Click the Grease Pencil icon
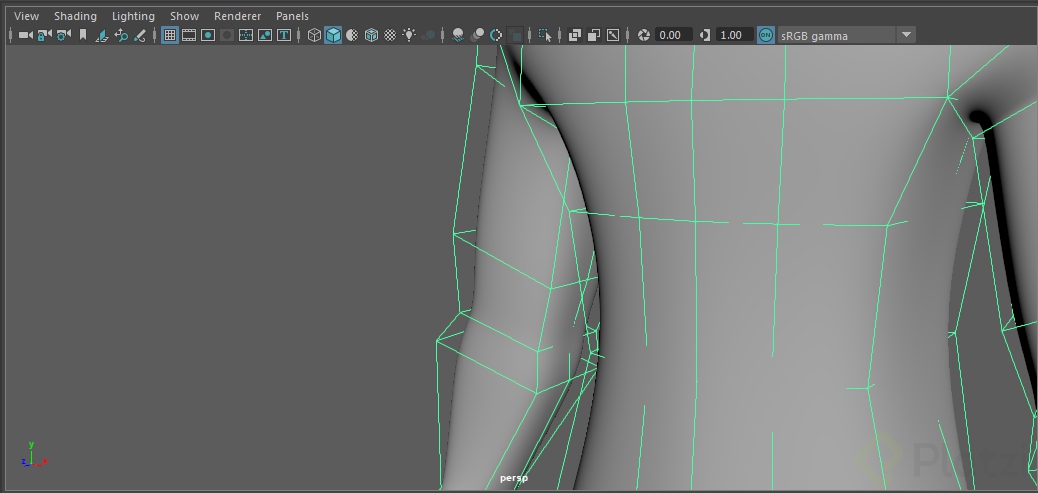The height and width of the screenshot is (493, 1038). (140, 35)
